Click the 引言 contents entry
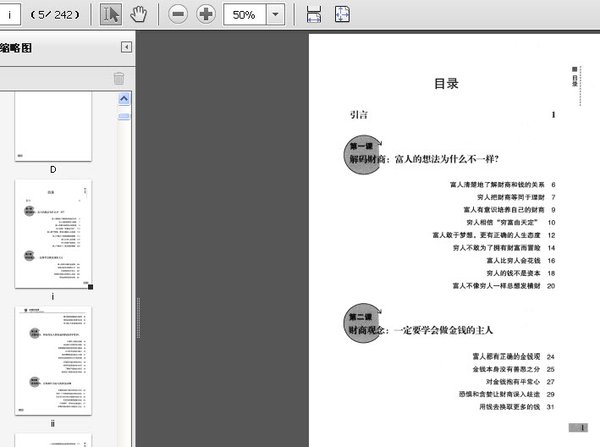600x447 pixels. tap(452, 114)
